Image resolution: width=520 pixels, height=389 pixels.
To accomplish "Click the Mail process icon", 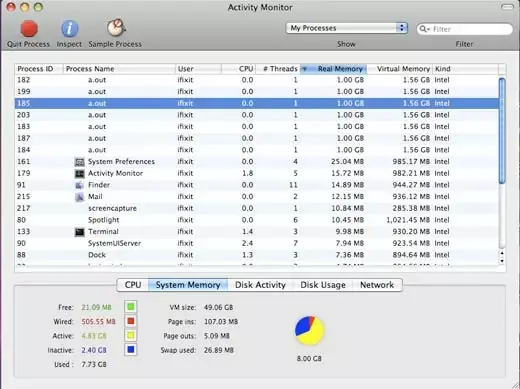I will coord(80,197).
